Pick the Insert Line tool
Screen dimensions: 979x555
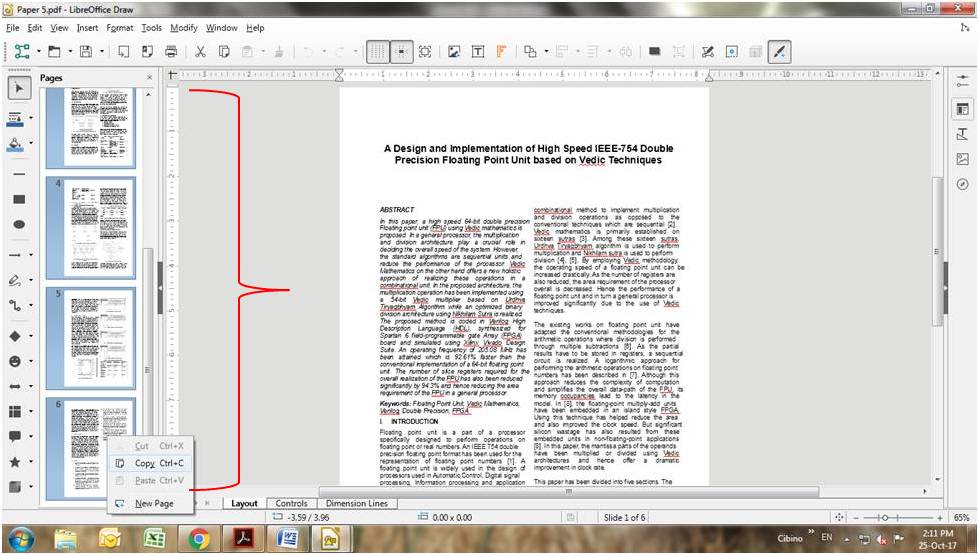tap(19, 173)
